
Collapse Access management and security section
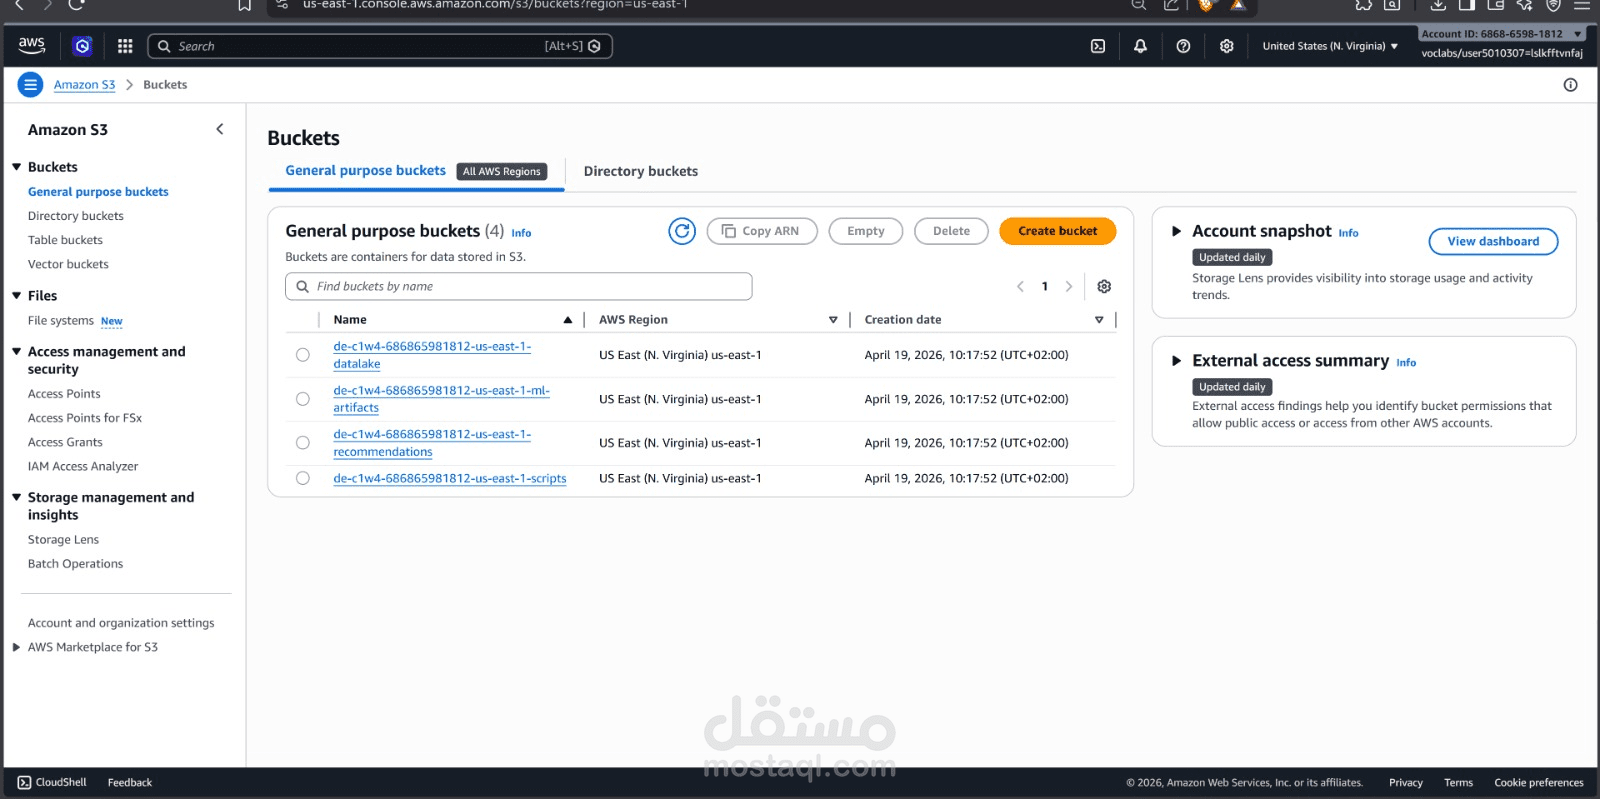[x=16, y=352]
